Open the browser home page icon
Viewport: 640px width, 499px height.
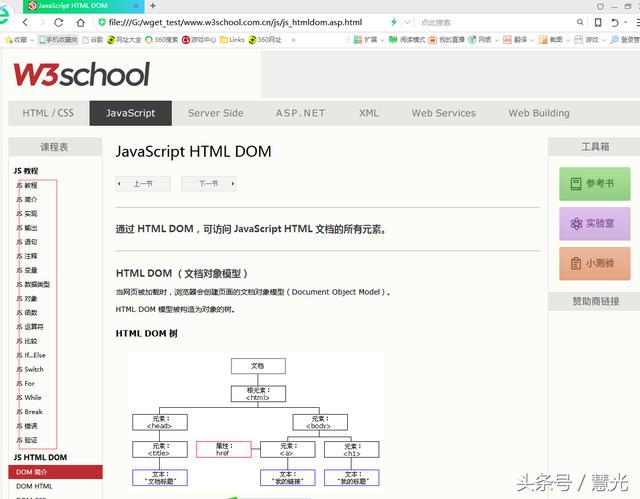80,22
